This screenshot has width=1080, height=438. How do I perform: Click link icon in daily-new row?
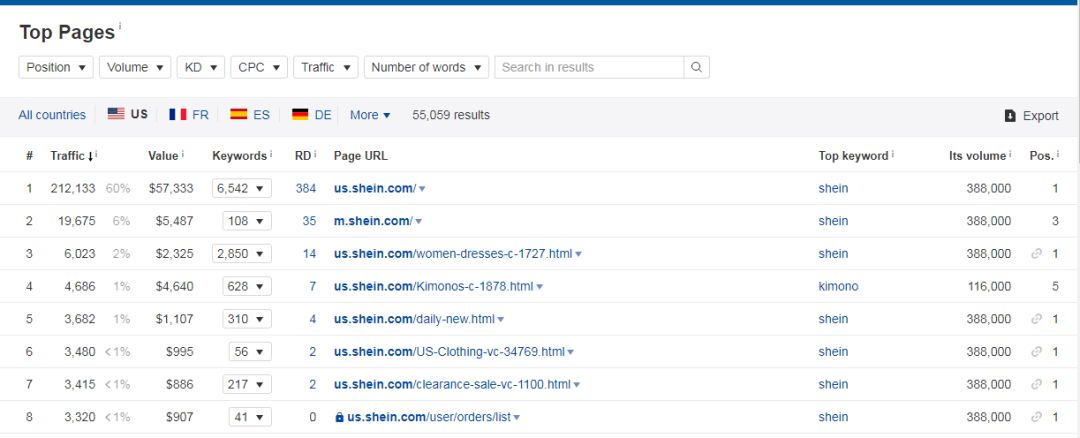point(1036,319)
